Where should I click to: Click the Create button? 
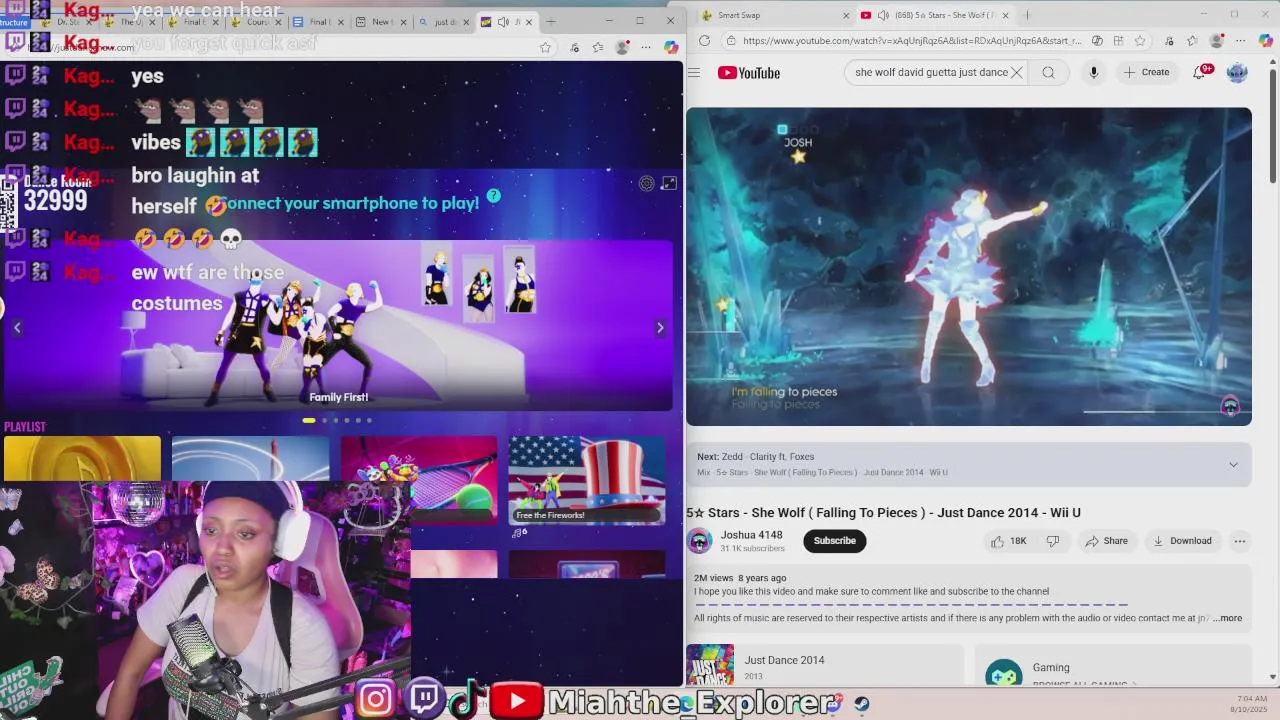pyautogui.click(x=1146, y=72)
